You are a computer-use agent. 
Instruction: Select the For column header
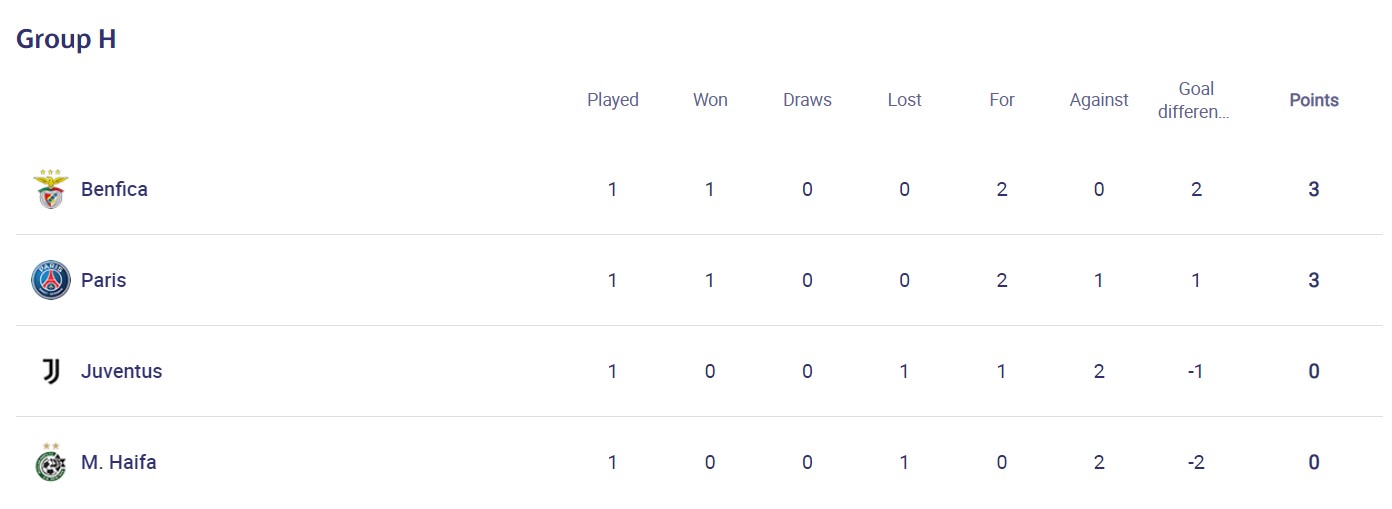pos(1001,100)
